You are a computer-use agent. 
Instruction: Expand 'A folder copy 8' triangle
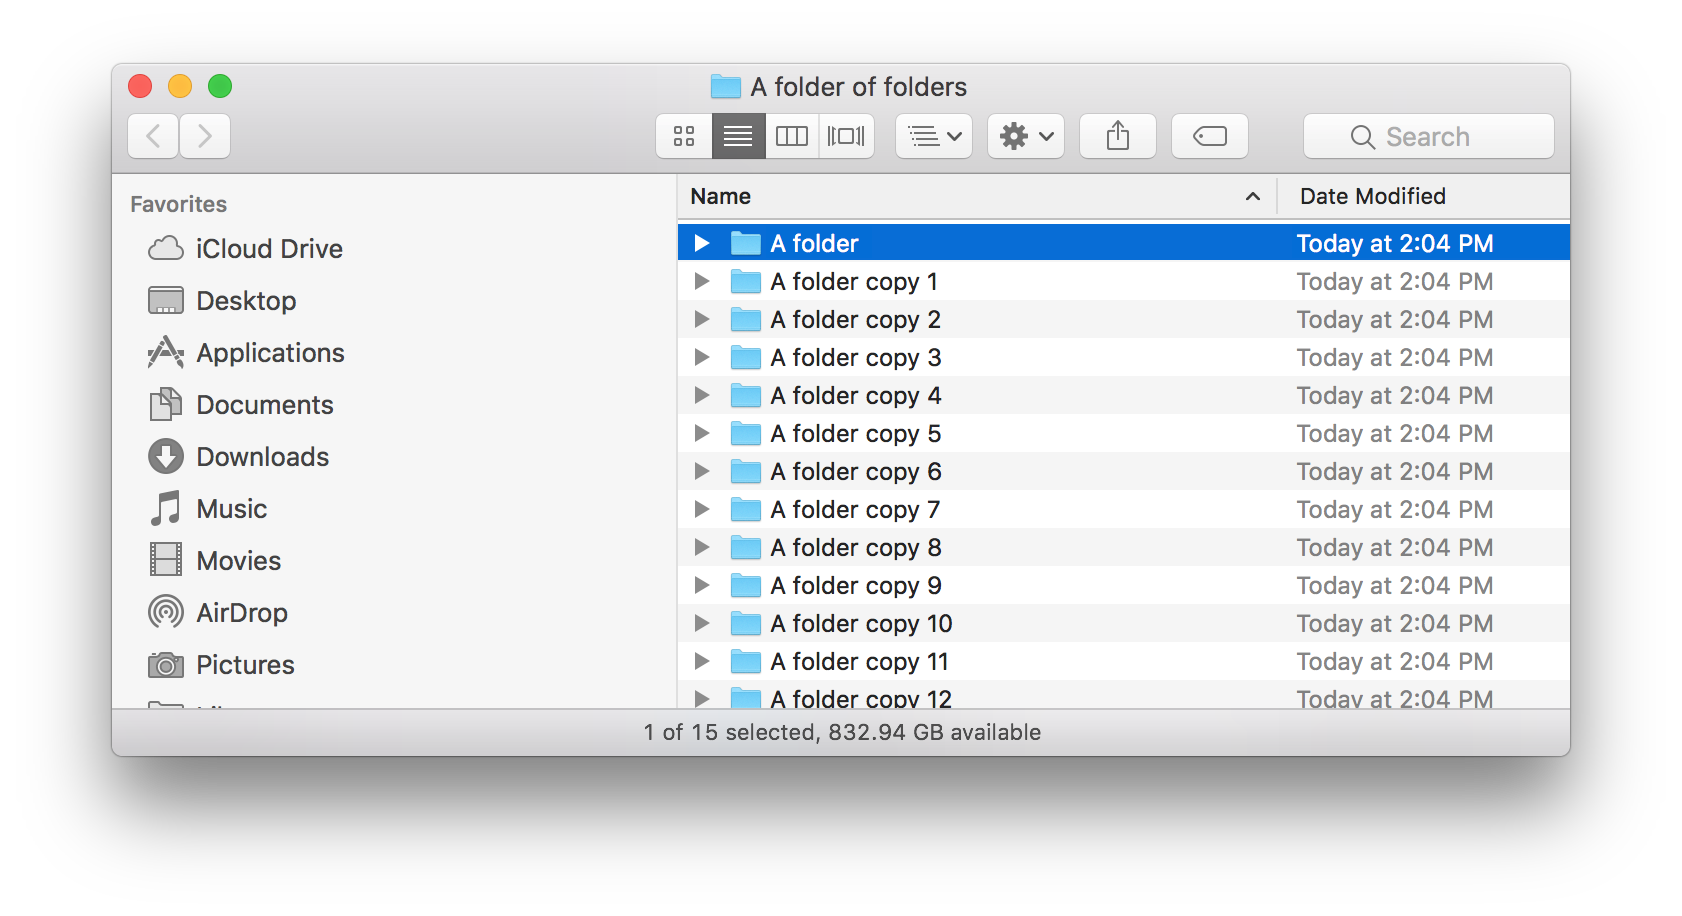click(702, 547)
